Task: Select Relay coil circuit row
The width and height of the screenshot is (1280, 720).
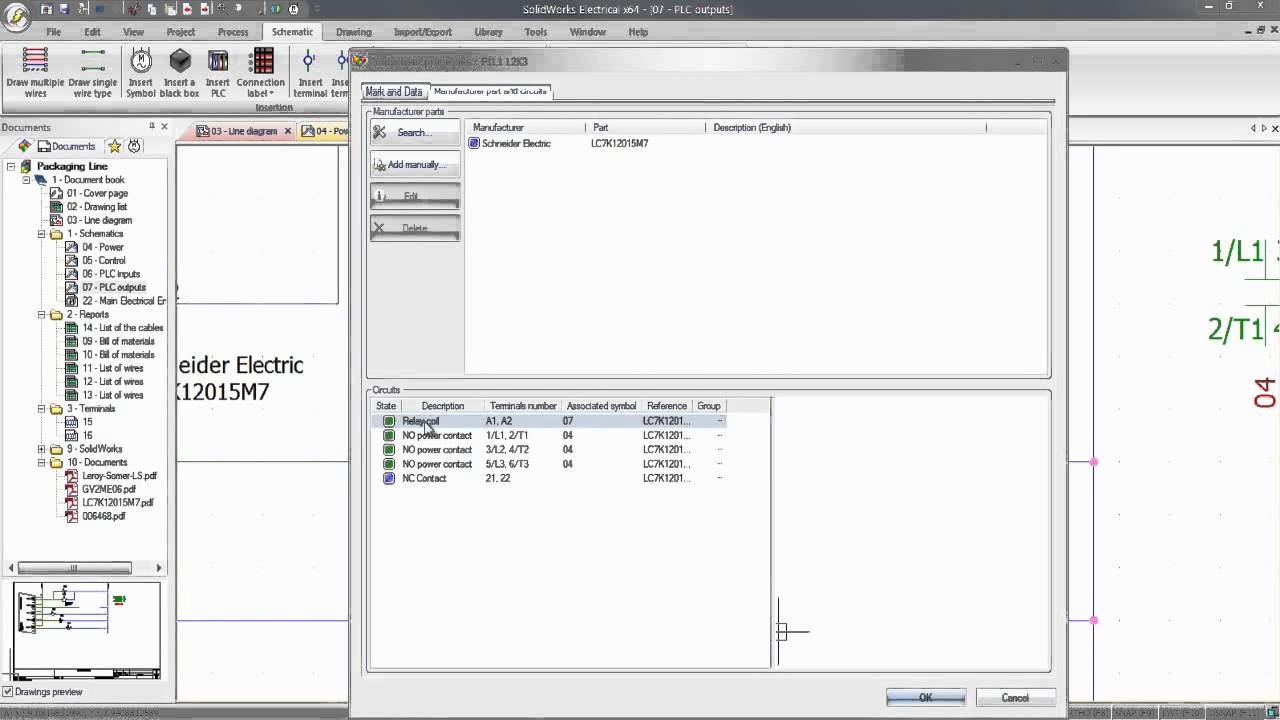Action: coord(548,421)
